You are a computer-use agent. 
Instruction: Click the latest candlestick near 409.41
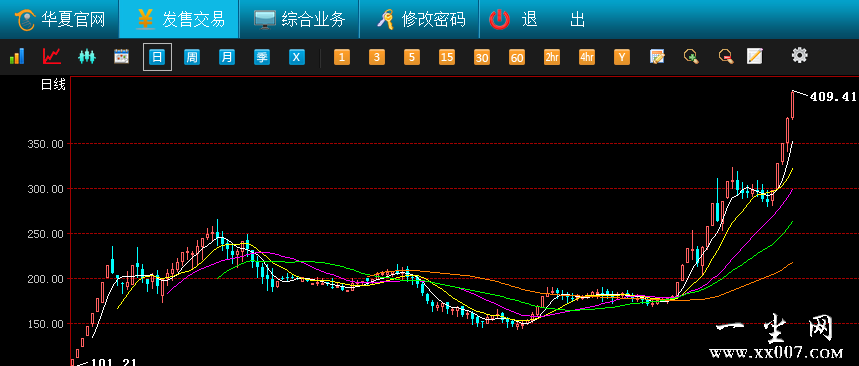(793, 105)
